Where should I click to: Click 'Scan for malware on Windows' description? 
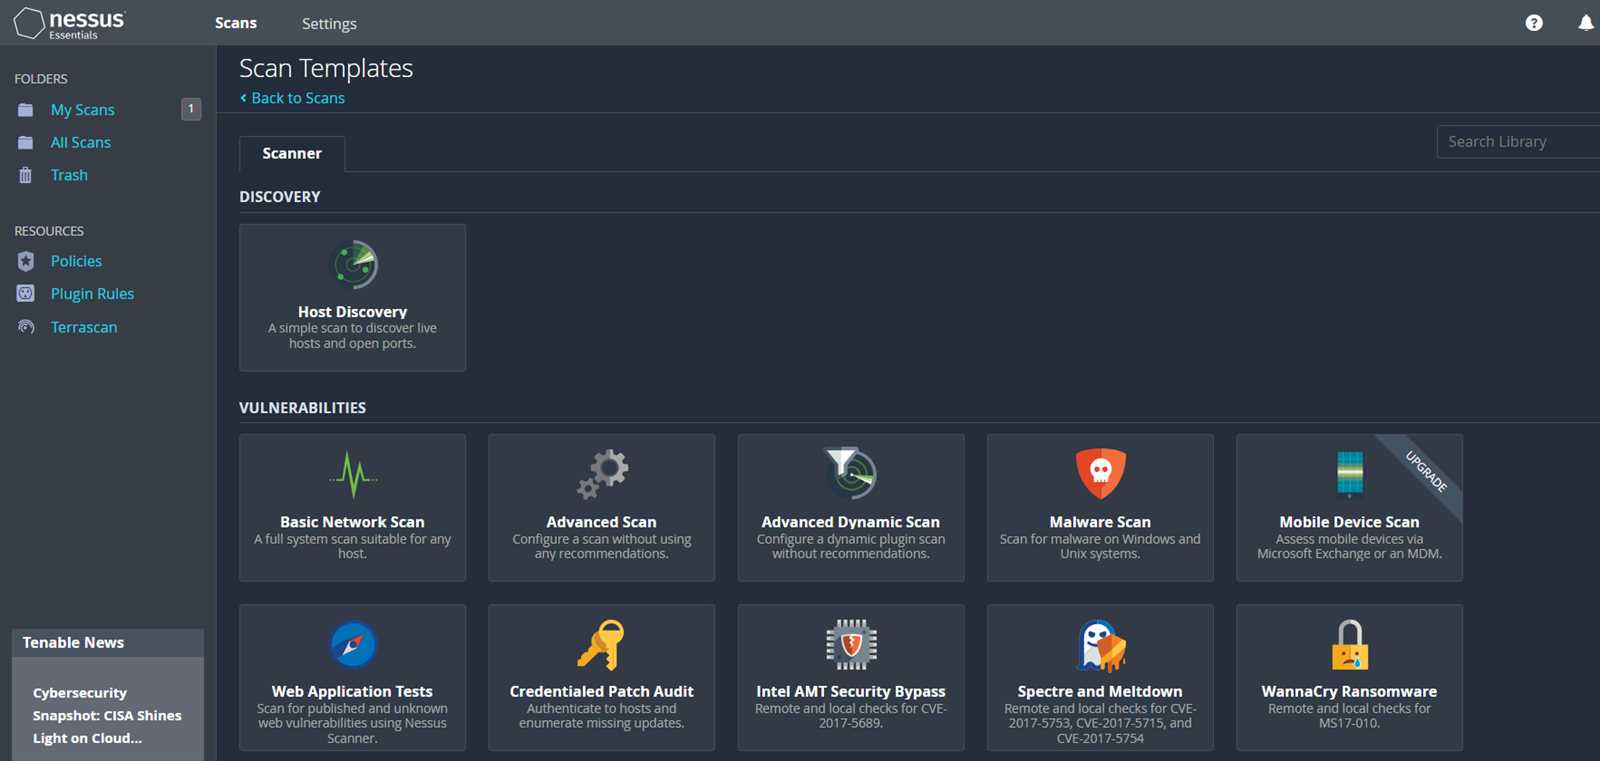pos(1100,546)
